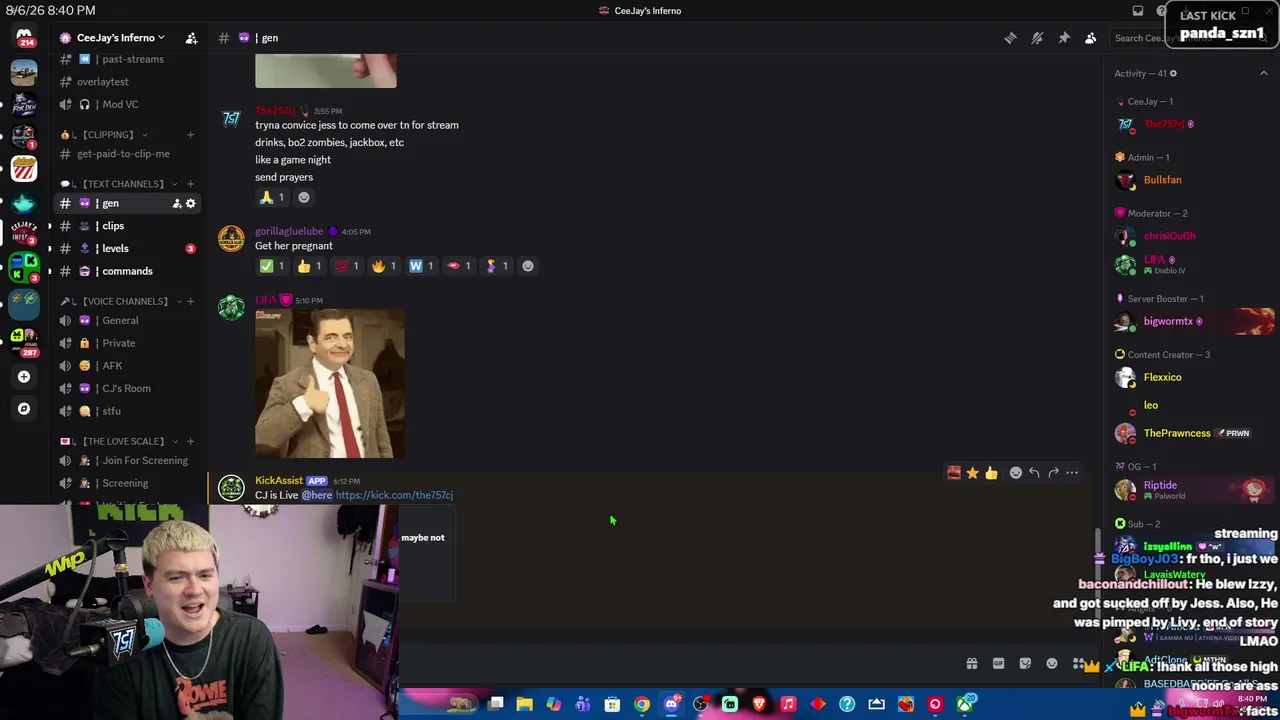Open bigwormtx in the member list

point(1168,322)
